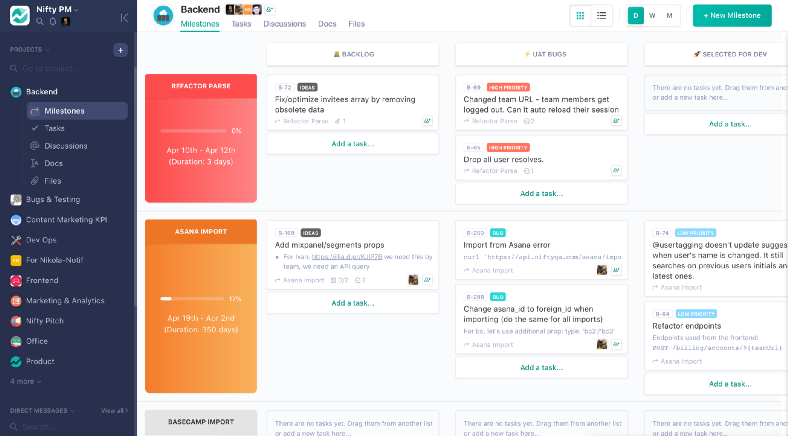Click the user avatar beside the bell
This screenshot has width=788, height=436.
65,22
